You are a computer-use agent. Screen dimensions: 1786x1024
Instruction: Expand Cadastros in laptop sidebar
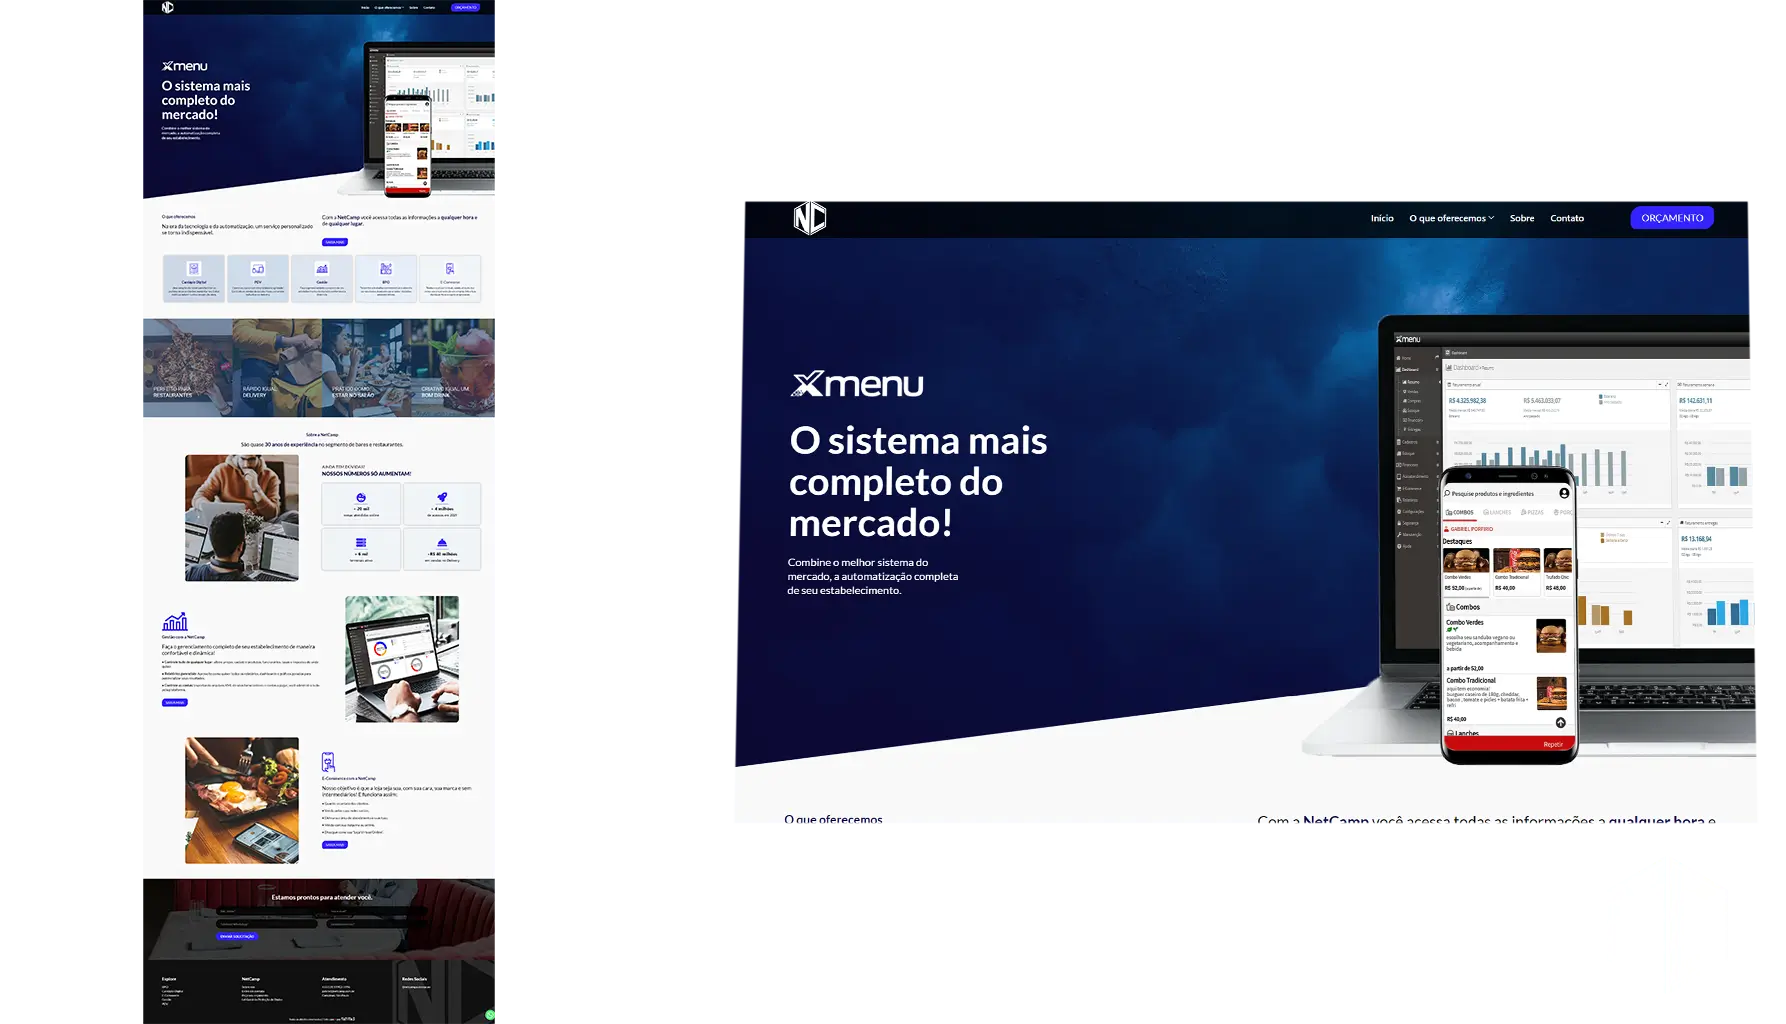(1416, 442)
